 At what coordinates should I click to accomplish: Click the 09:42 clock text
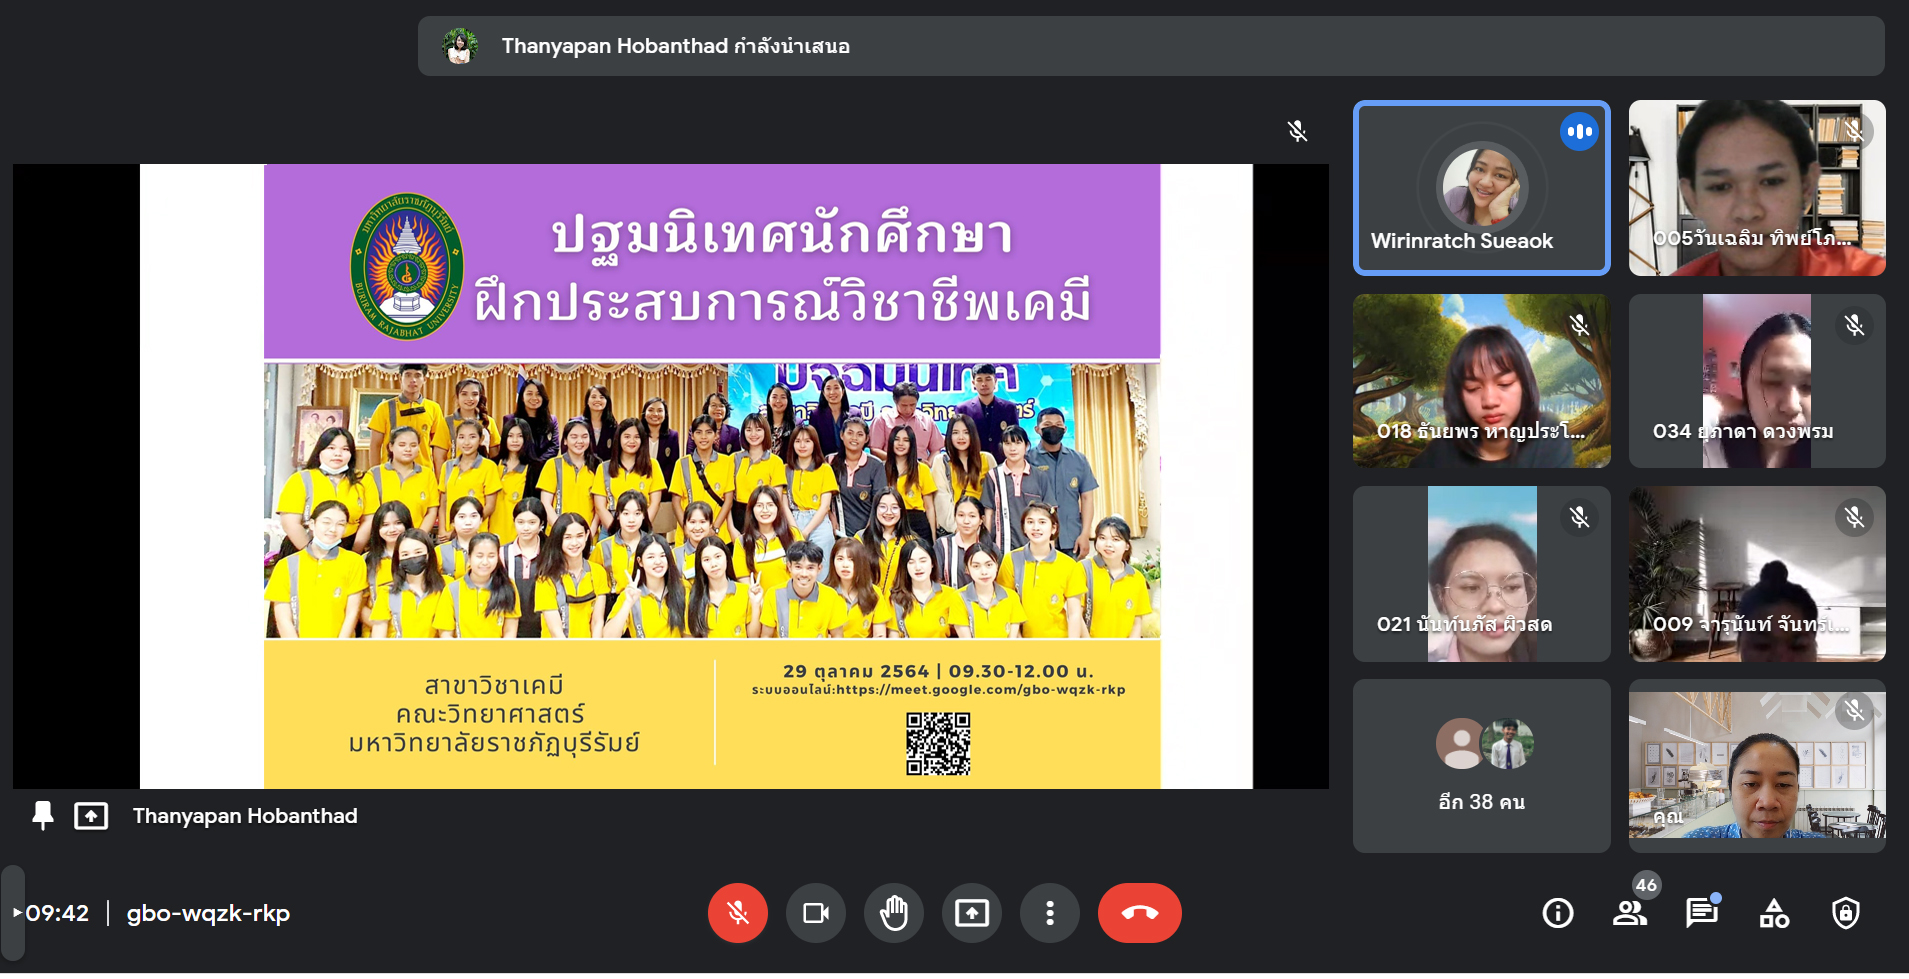58,913
